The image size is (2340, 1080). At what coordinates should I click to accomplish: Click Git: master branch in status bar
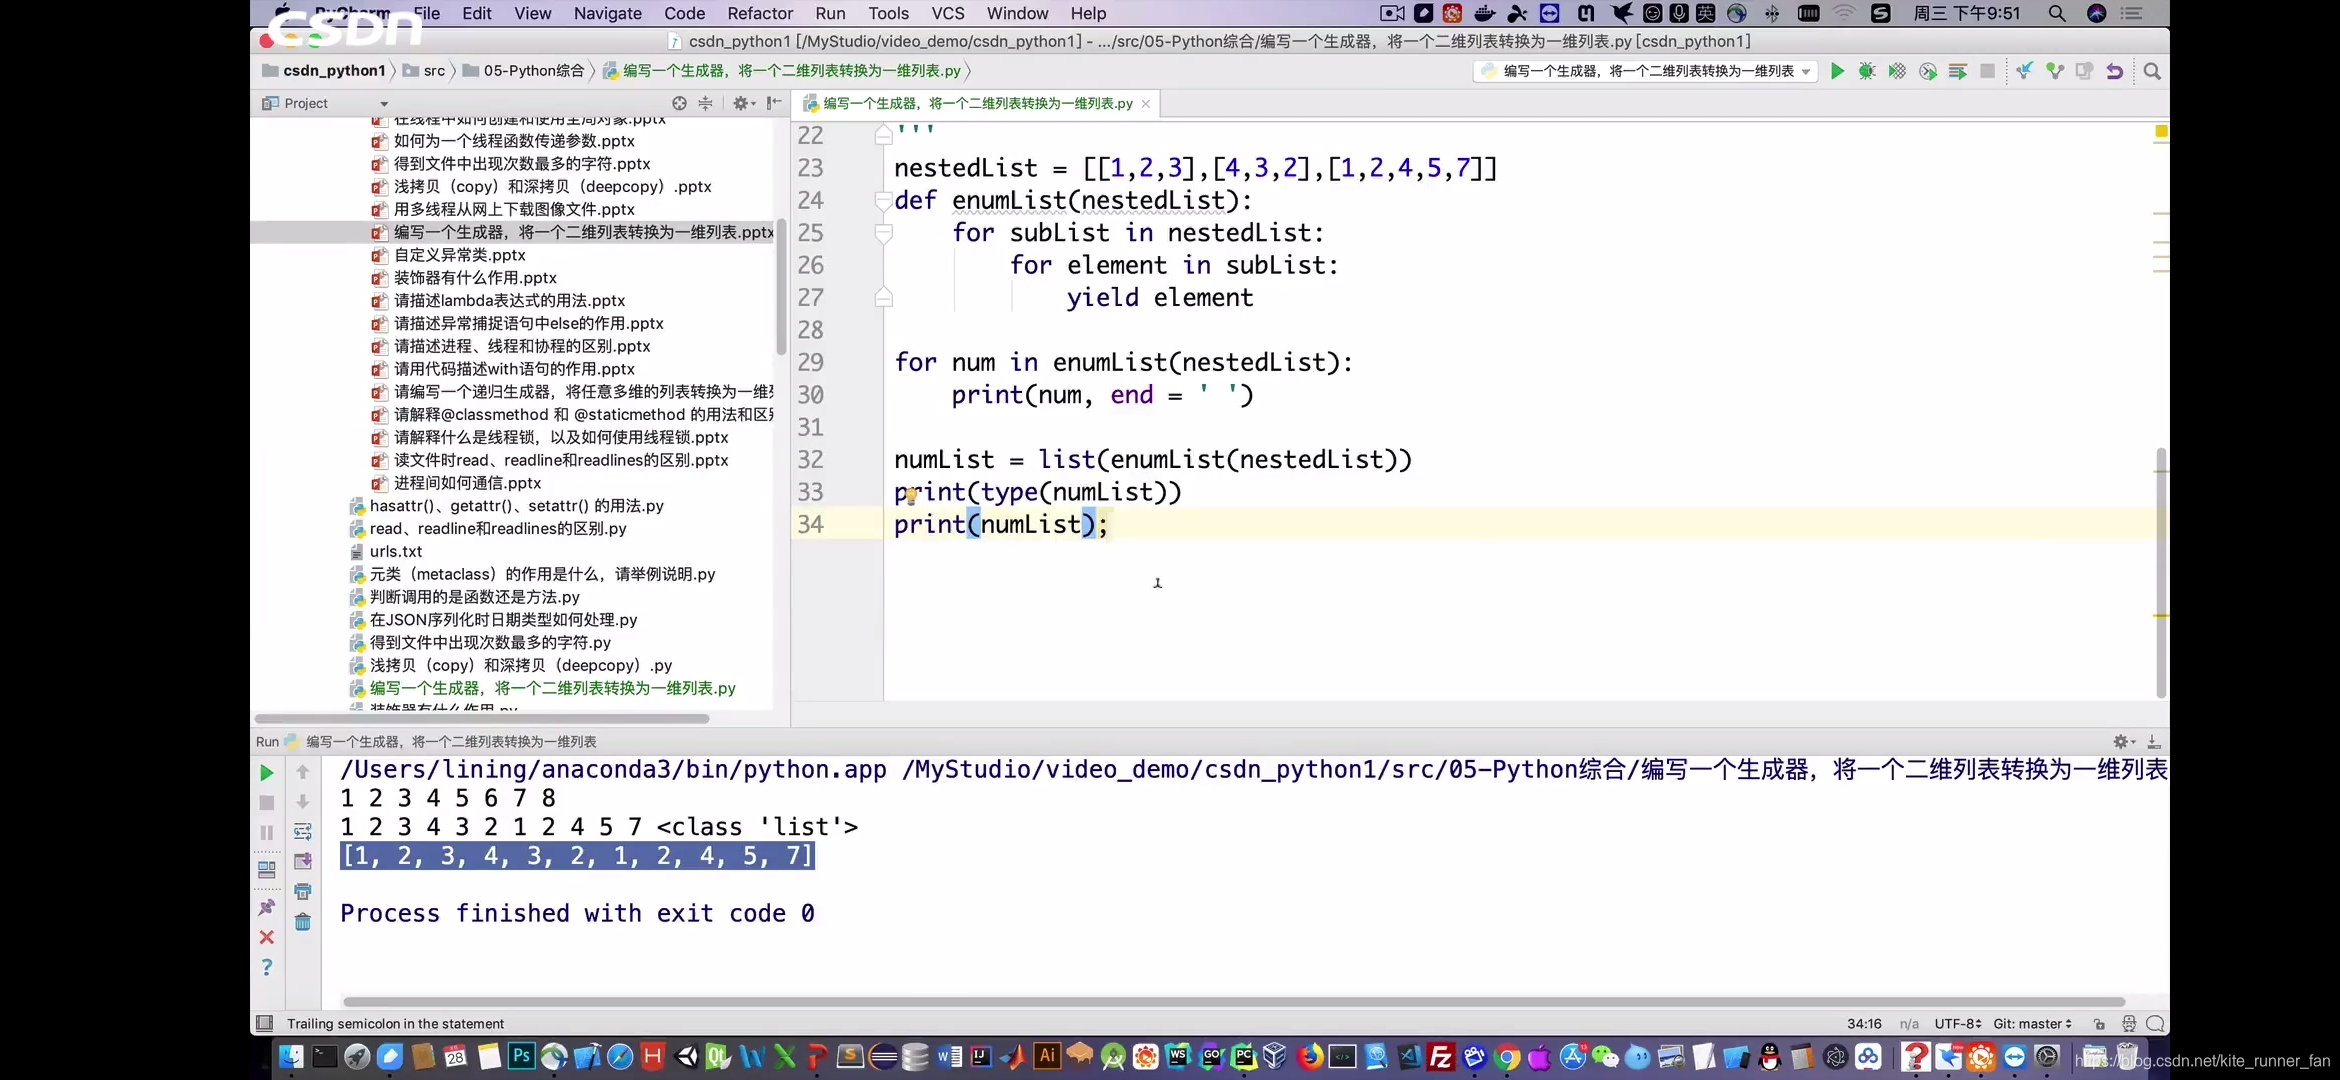(2032, 1023)
